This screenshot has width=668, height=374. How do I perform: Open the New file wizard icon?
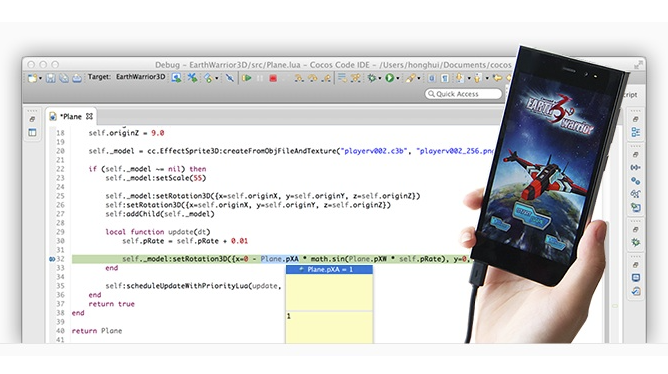[32, 78]
